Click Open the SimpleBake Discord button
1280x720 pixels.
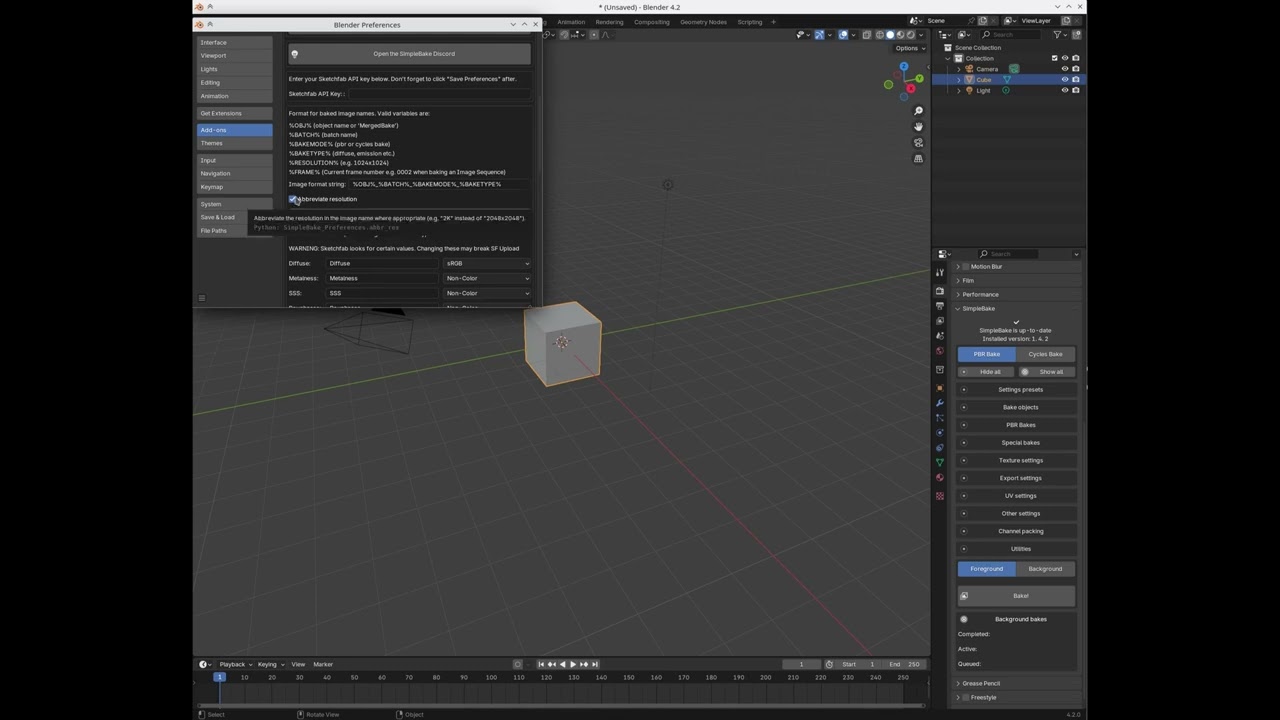coord(409,54)
